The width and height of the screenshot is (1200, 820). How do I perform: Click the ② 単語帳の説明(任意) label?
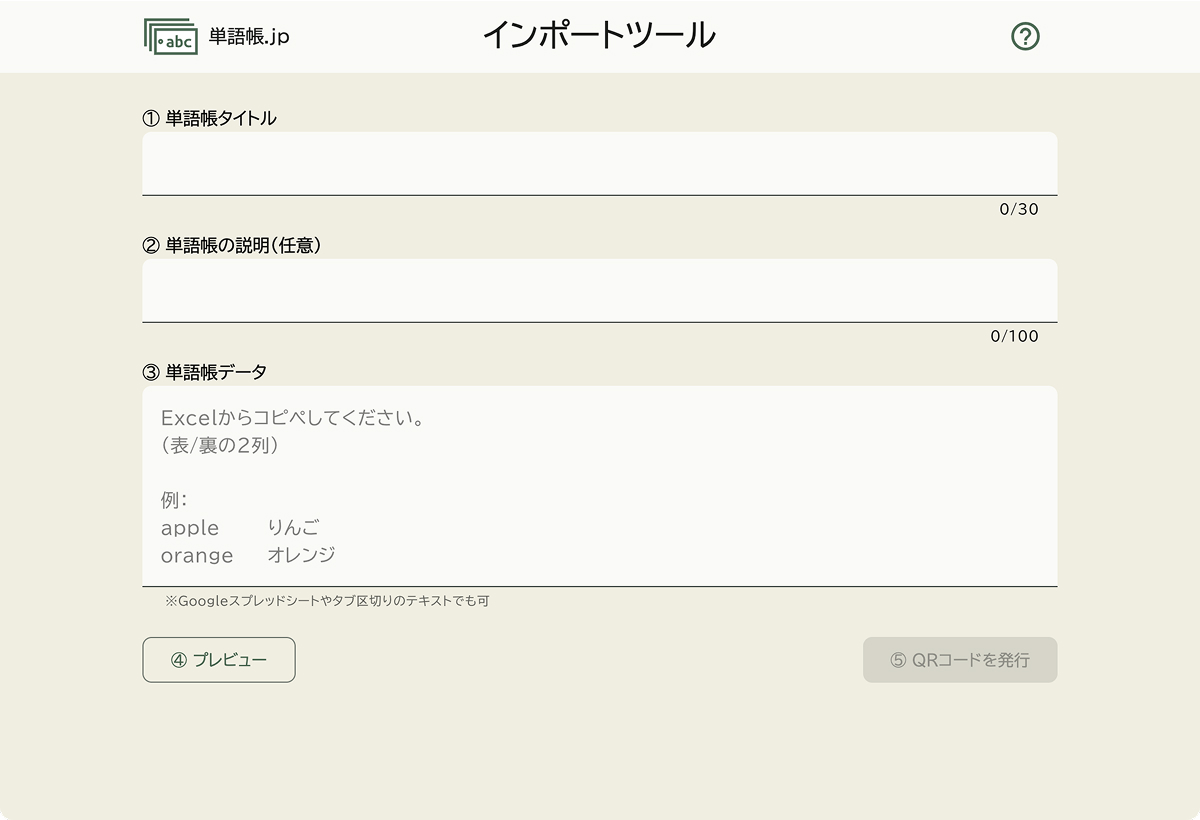[231, 245]
